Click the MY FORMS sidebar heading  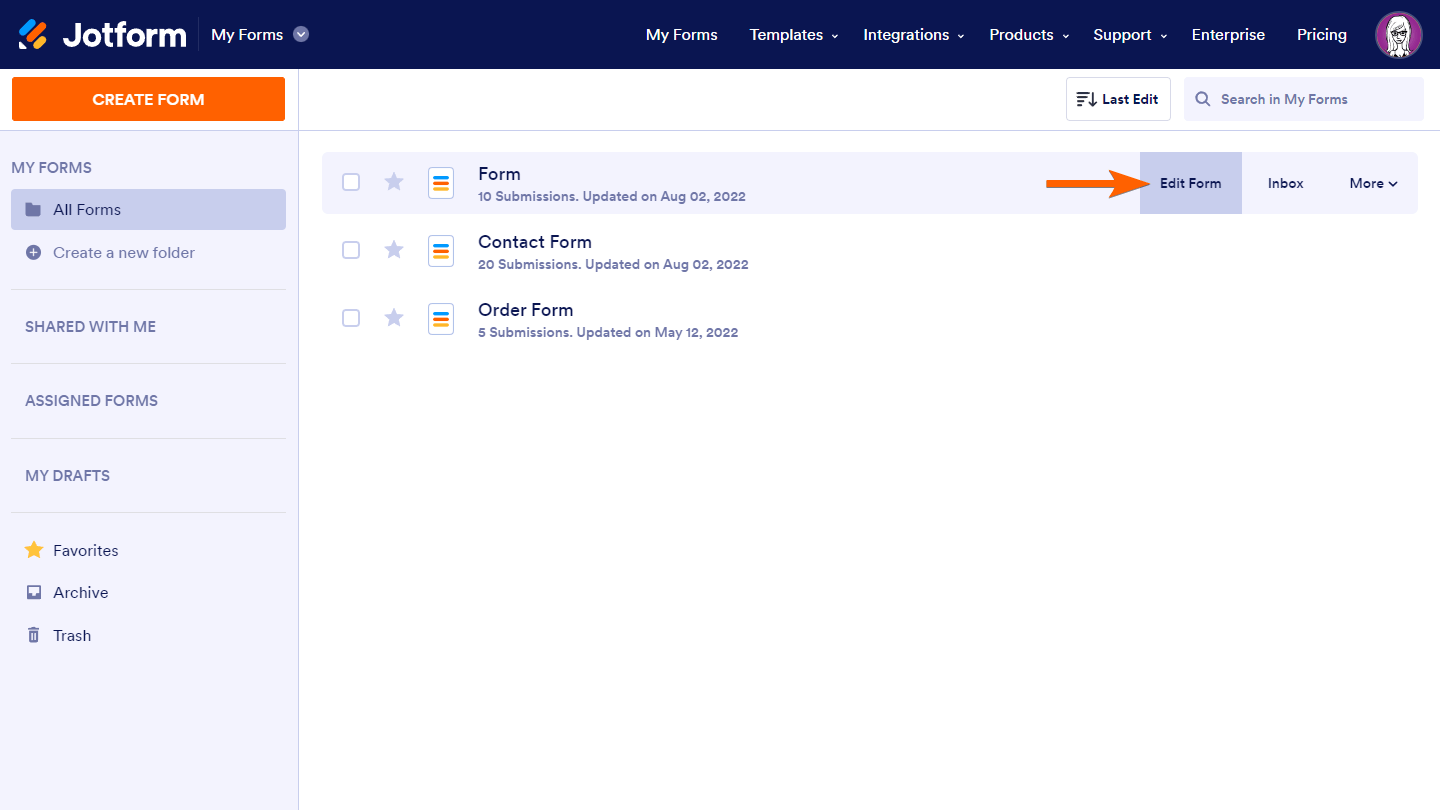tap(52, 168)
